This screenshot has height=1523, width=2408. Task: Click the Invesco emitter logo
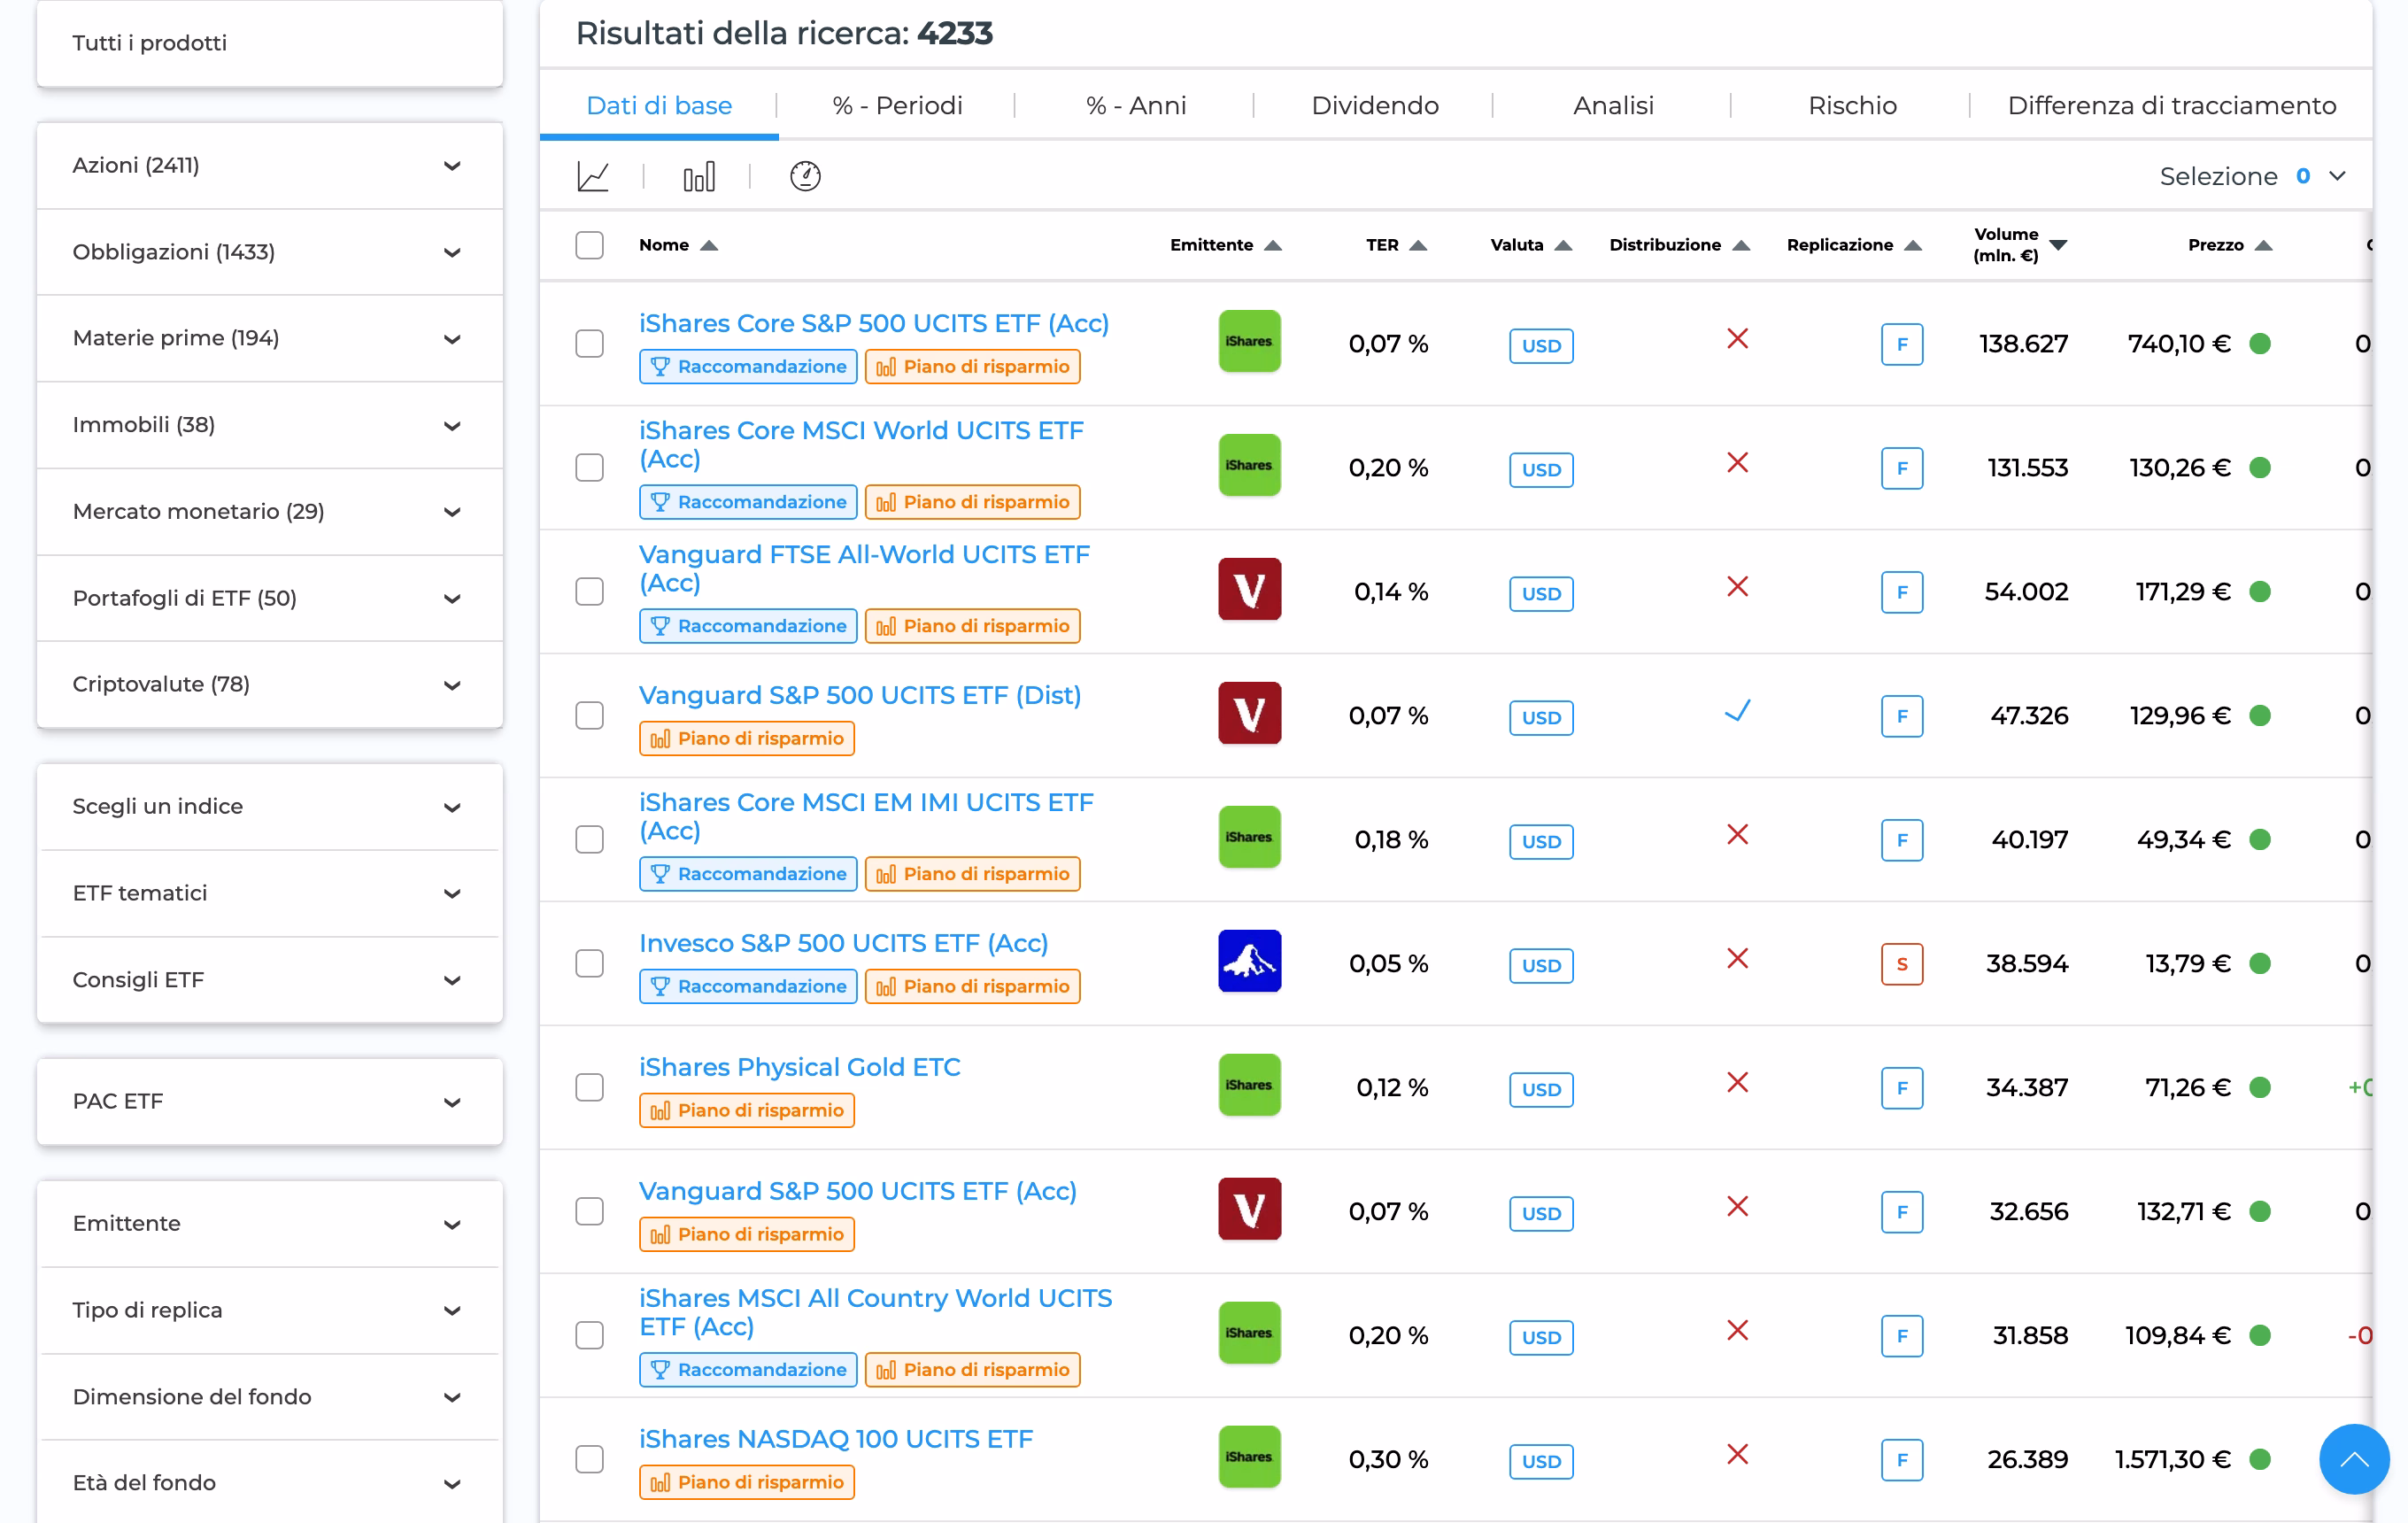[1249, 962]
